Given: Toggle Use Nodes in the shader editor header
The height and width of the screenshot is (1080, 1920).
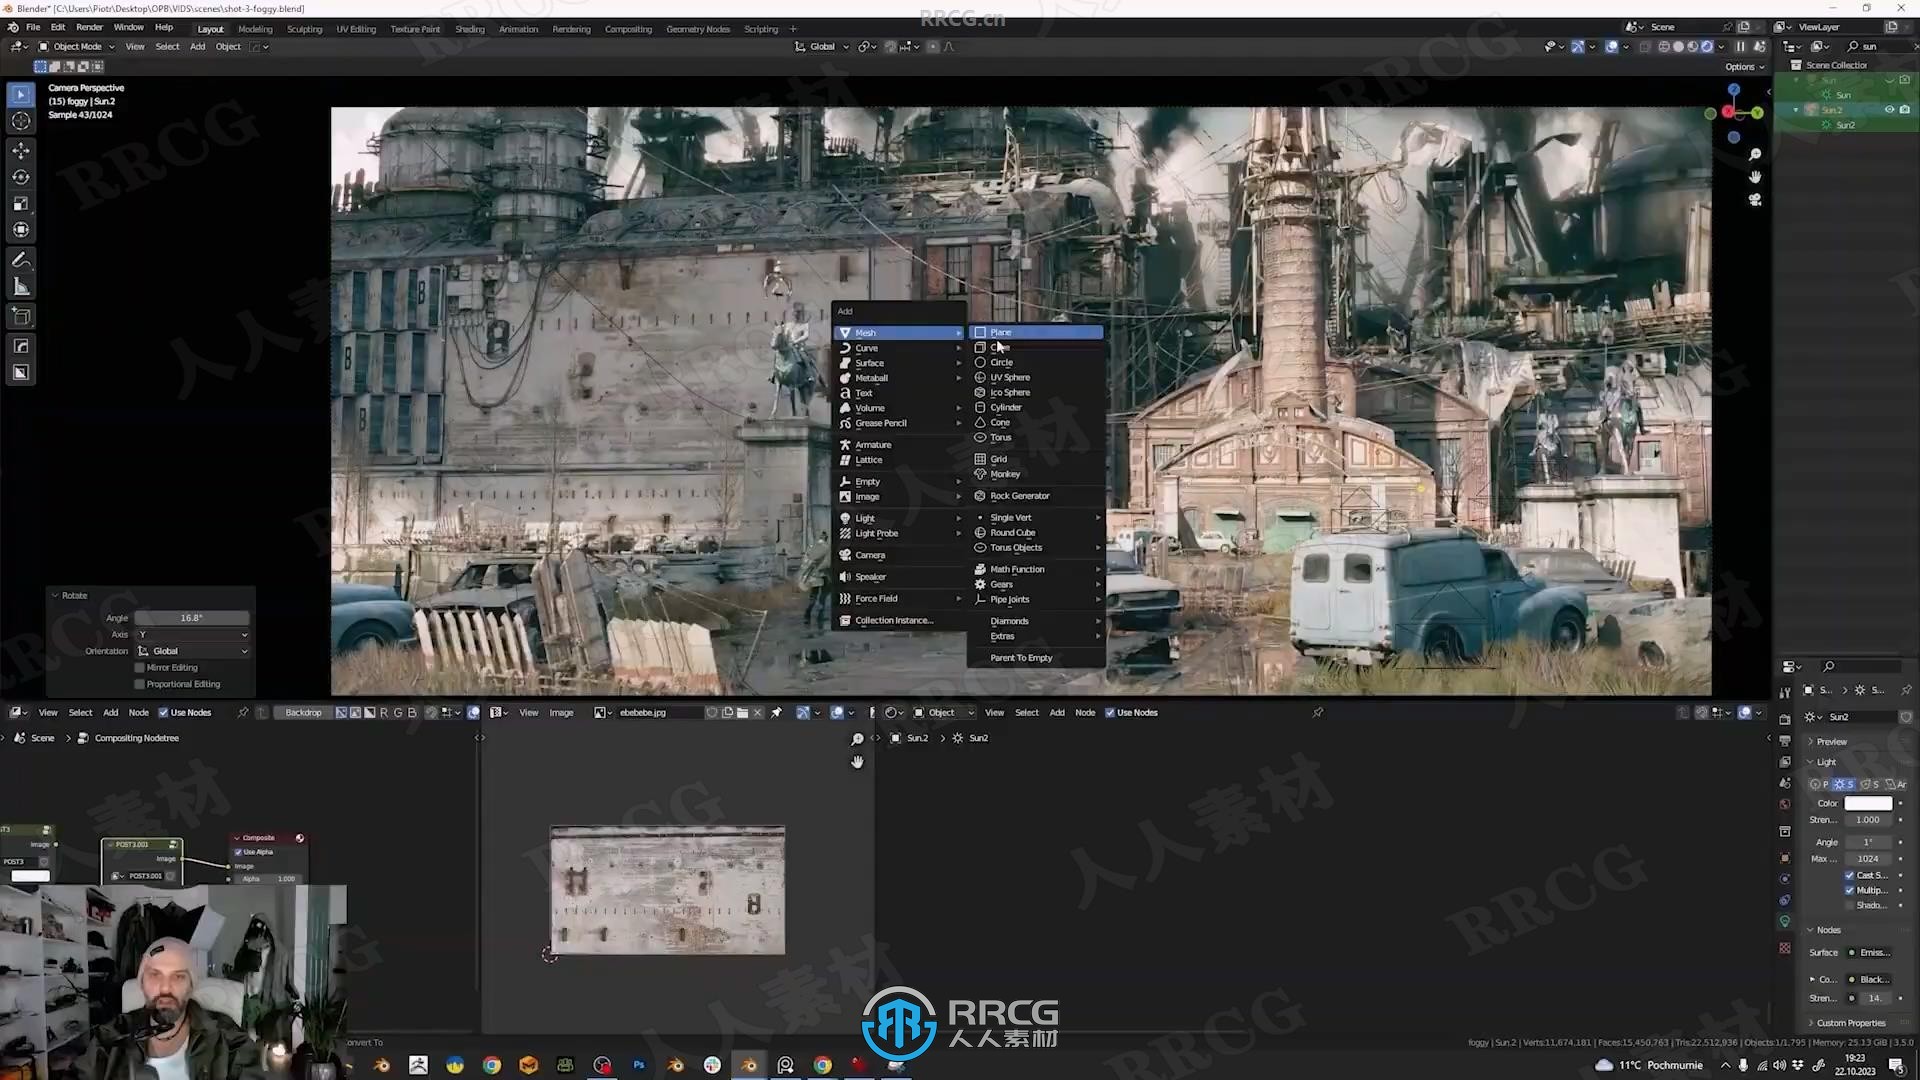Looking at the screenshot, I should click(1131, 713).
